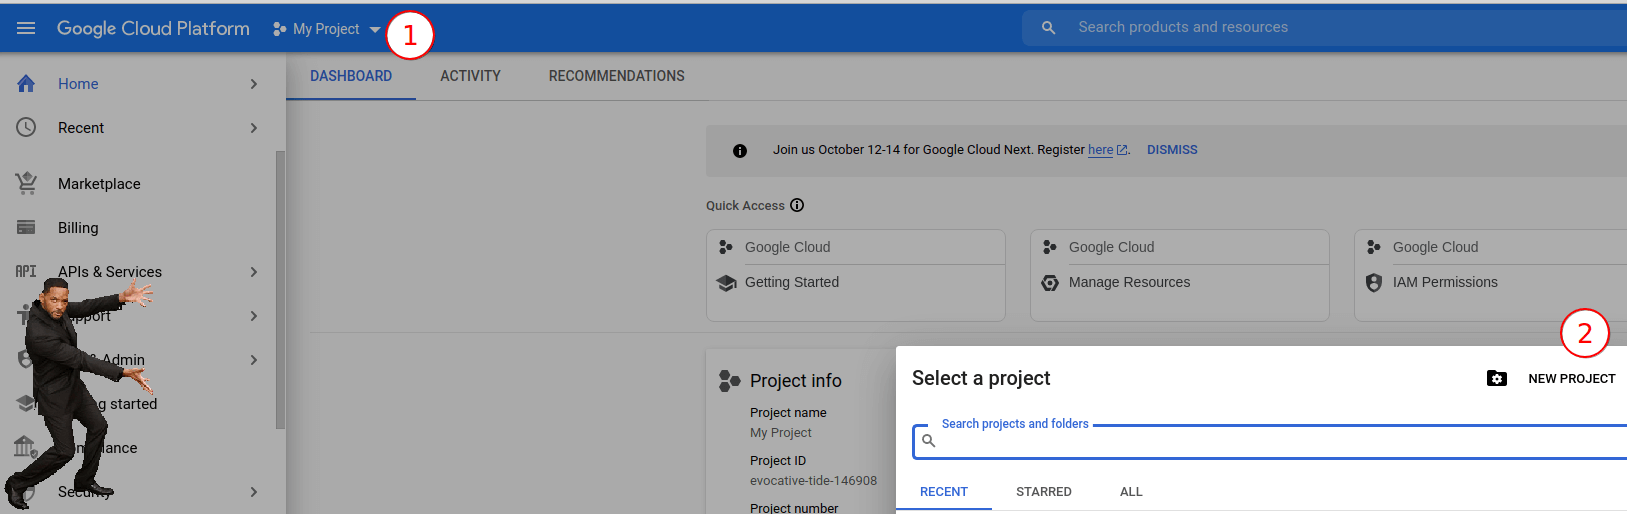Click Google Cloud header above IAM Permissions
Viewport: 1627px width, 514px height.
click(1435, 247)
